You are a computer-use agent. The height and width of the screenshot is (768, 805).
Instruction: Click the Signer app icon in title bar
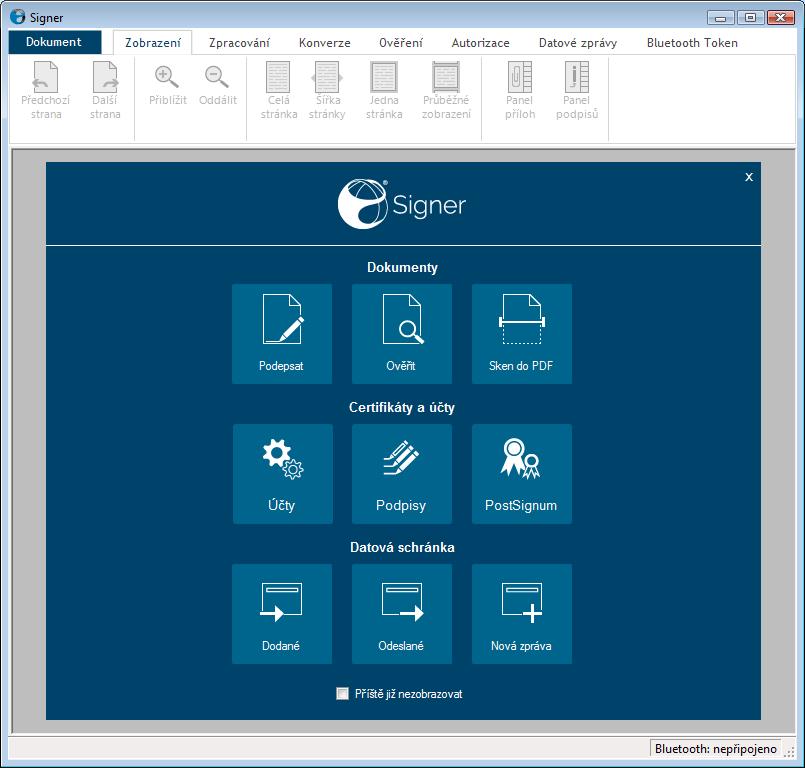coord(17,16)
